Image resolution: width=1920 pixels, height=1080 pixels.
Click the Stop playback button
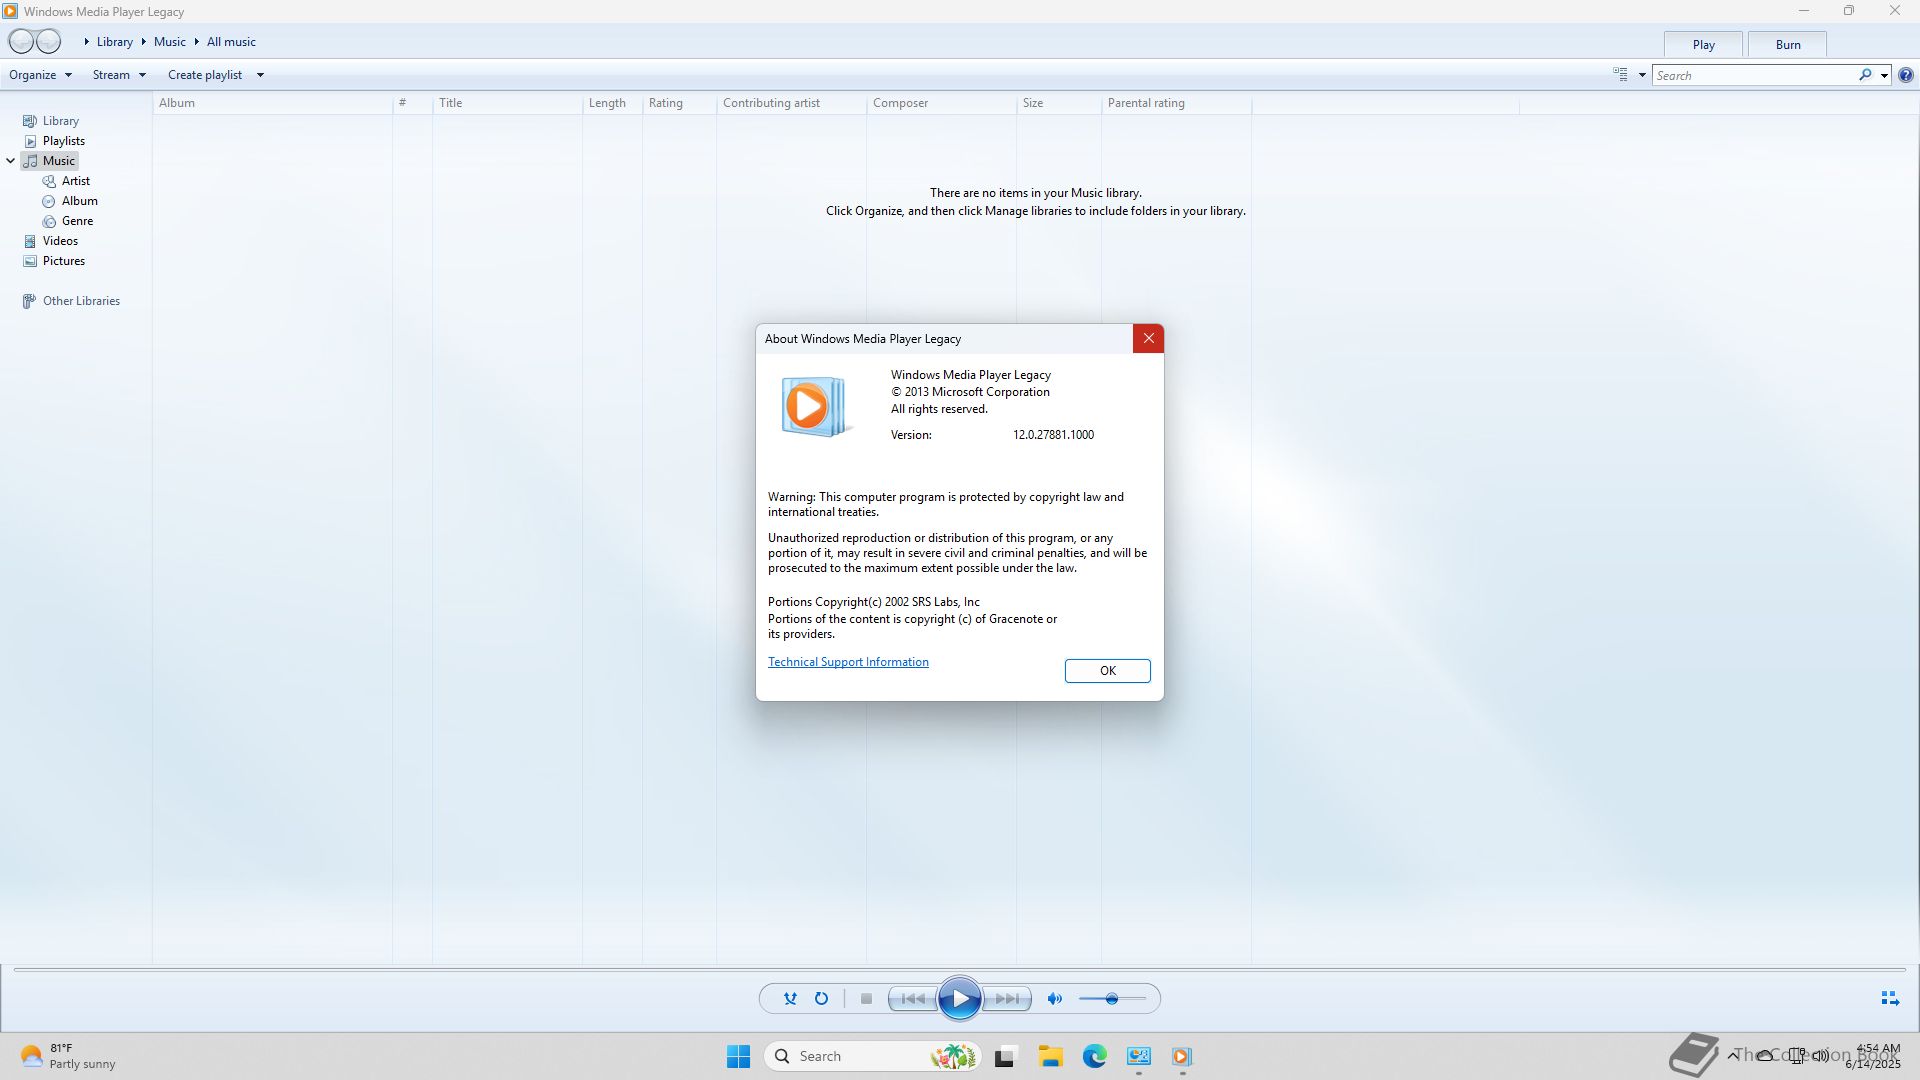point(866,998)
